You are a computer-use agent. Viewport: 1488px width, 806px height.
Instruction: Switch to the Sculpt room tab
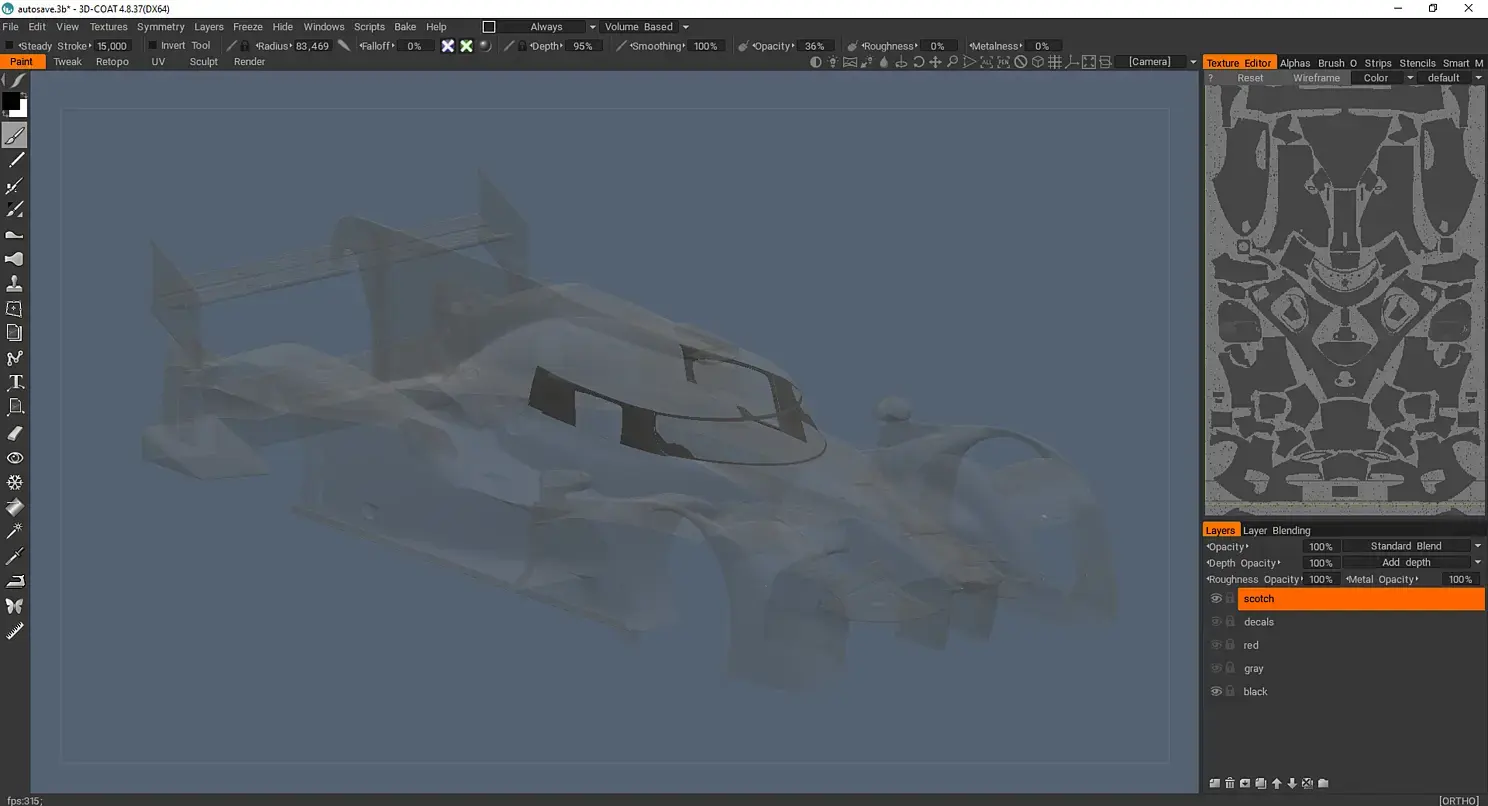(204, 62)
